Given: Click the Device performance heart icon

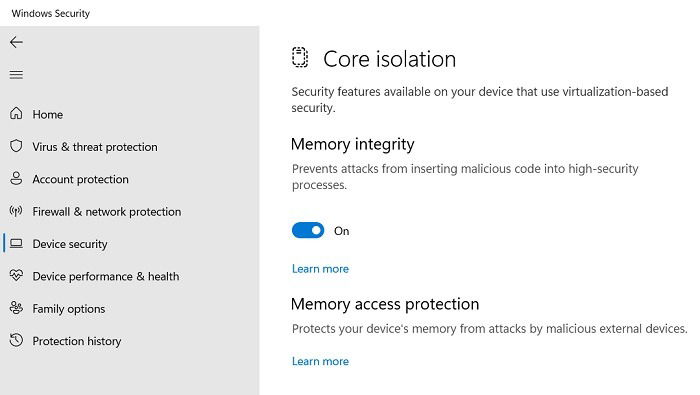Looking at the screenshot, I should pyautogui.click(x=16, y=275).
